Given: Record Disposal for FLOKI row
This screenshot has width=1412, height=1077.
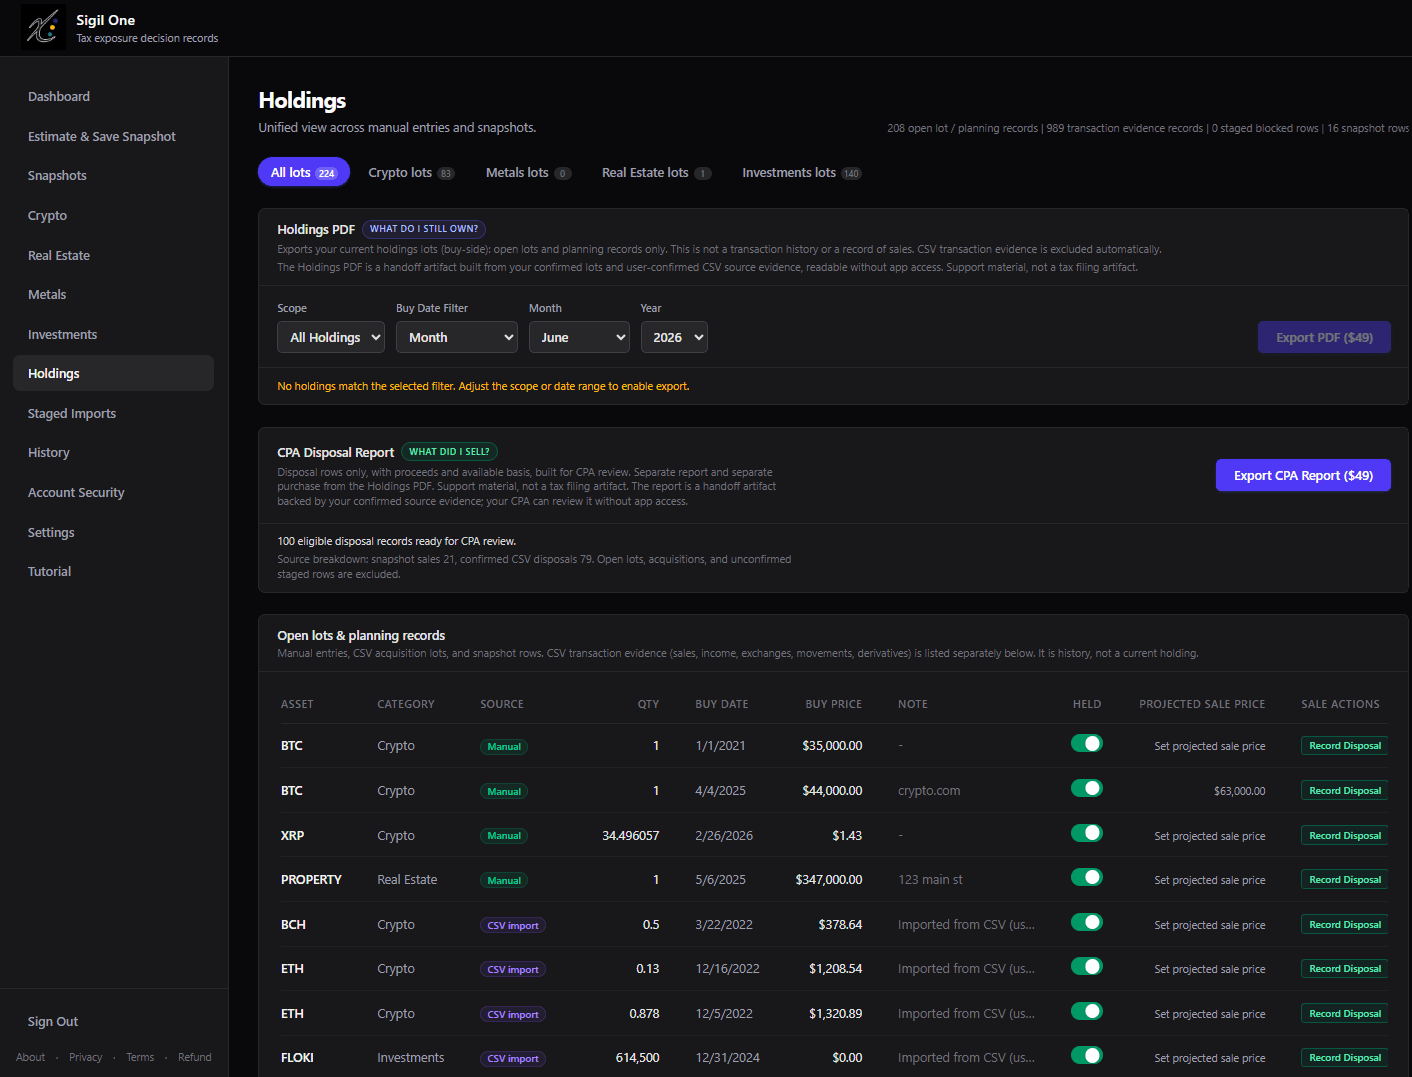Looking at the screenshot, I should (x=1344, y=1058).
